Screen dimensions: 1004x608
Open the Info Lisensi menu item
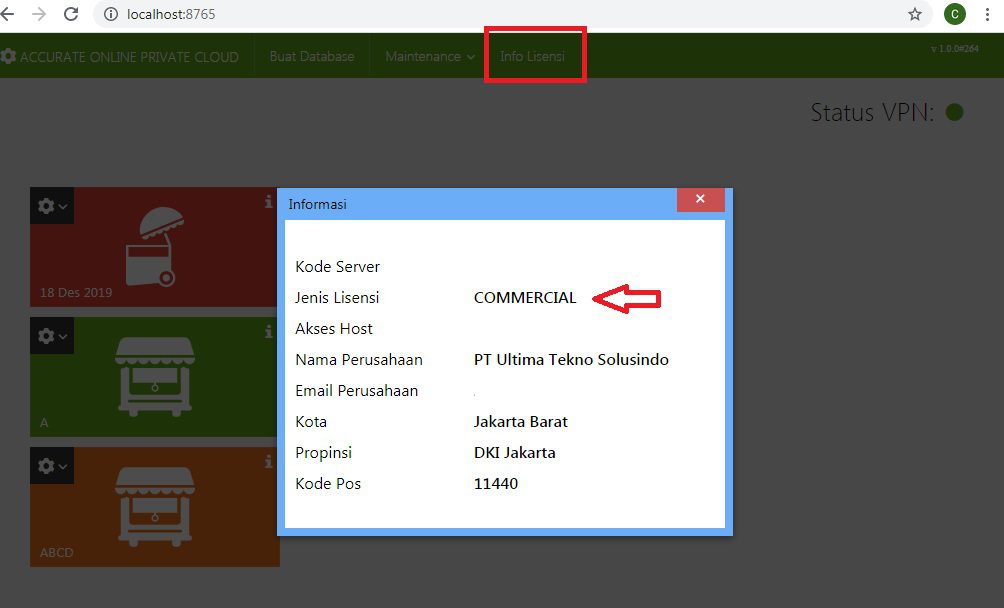tap(534, 56)
